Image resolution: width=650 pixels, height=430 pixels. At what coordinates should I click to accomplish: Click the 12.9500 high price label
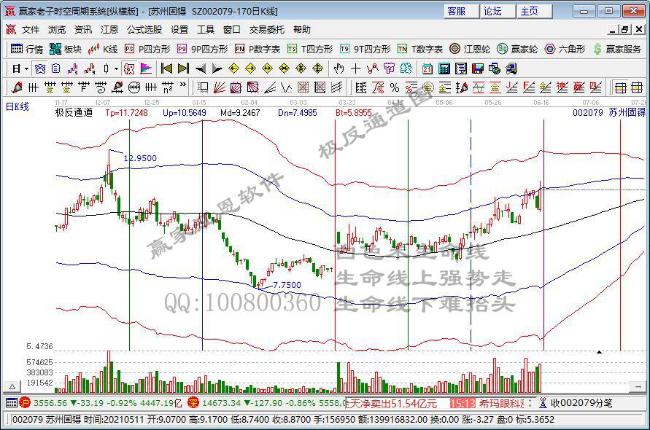[140, 158]
